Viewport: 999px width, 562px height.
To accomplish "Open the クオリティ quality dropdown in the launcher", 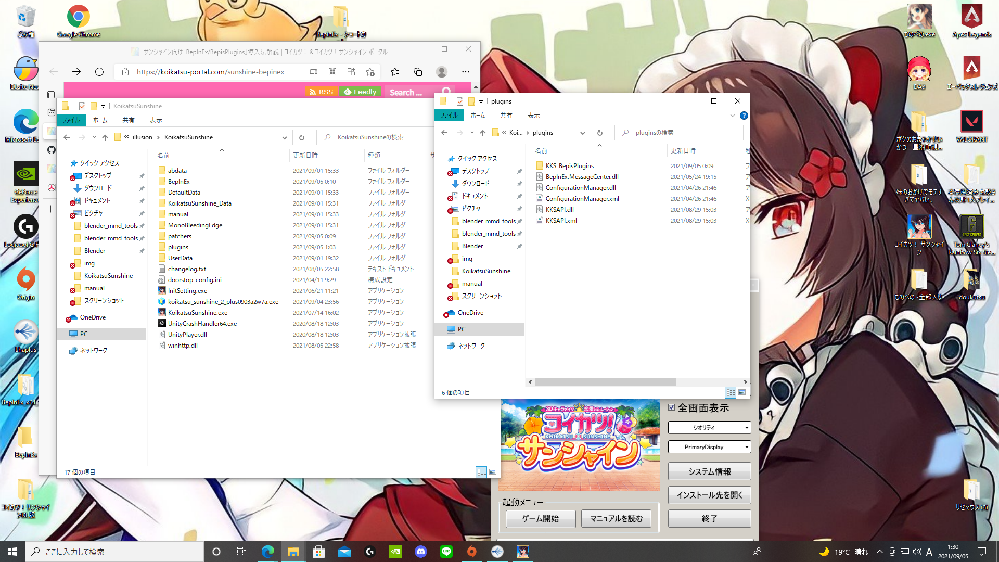I will [709, 427].
